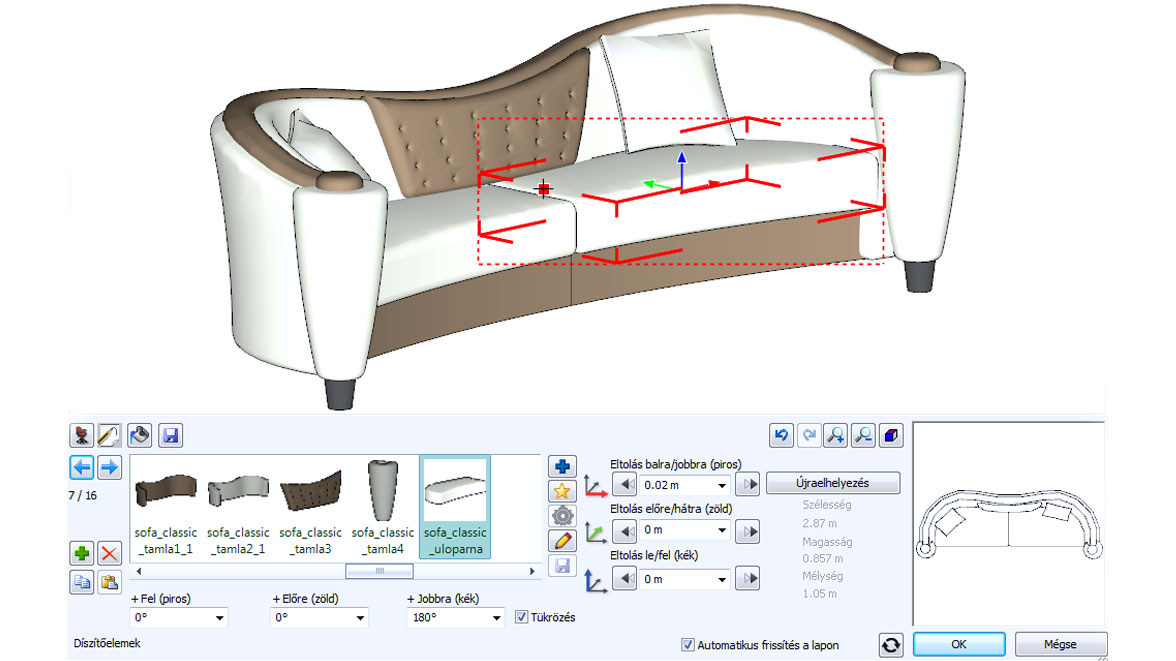1176x661 pixels.
Task: Toggle the 3D cube view mode
Action: point(891,435)
